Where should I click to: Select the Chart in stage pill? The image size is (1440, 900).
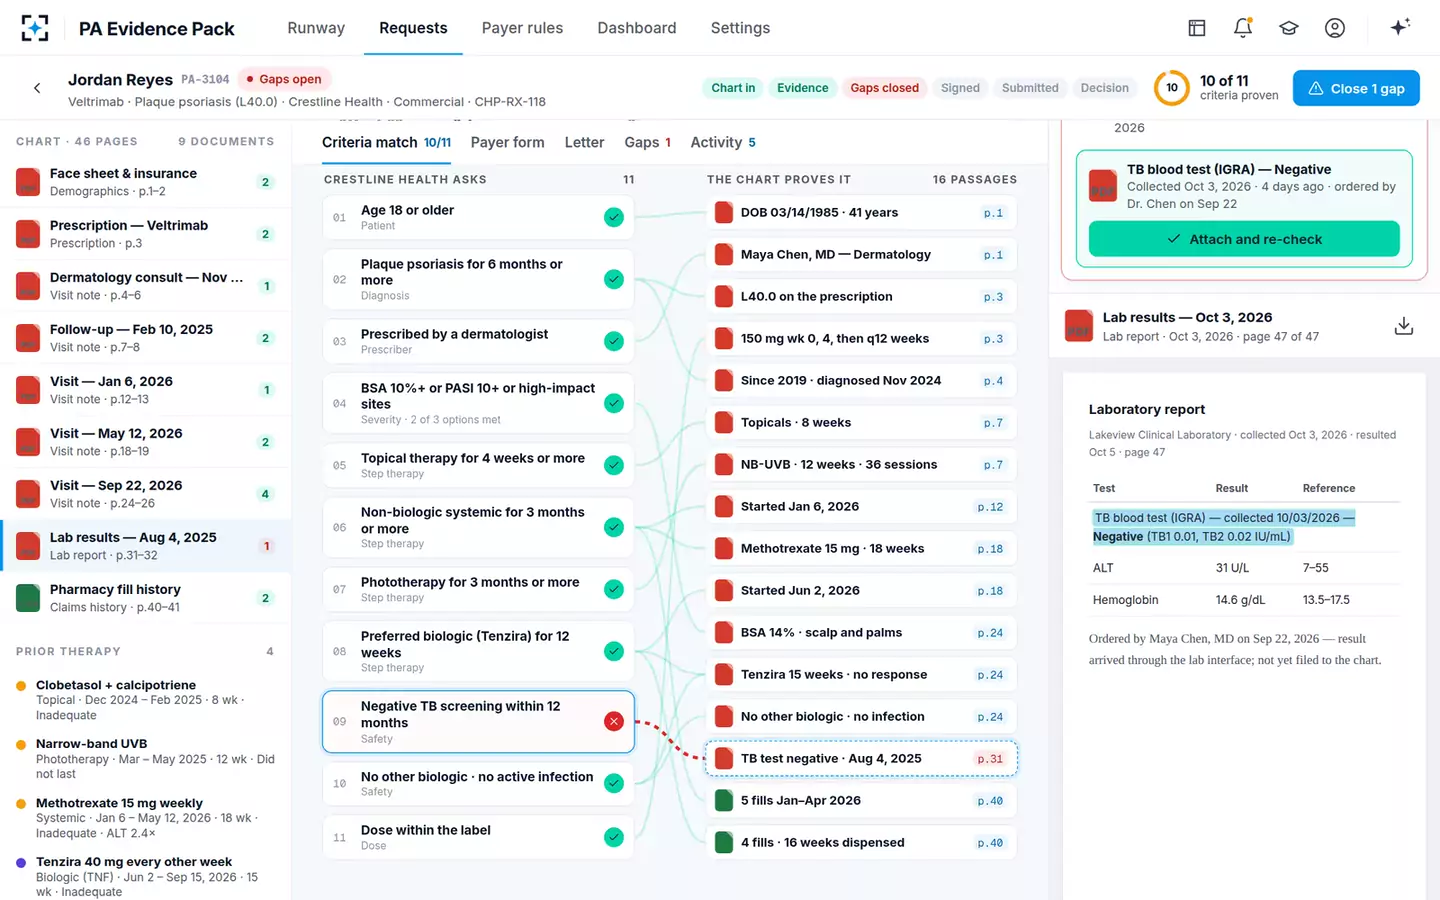pyautogui.click(x=733, y=88)
